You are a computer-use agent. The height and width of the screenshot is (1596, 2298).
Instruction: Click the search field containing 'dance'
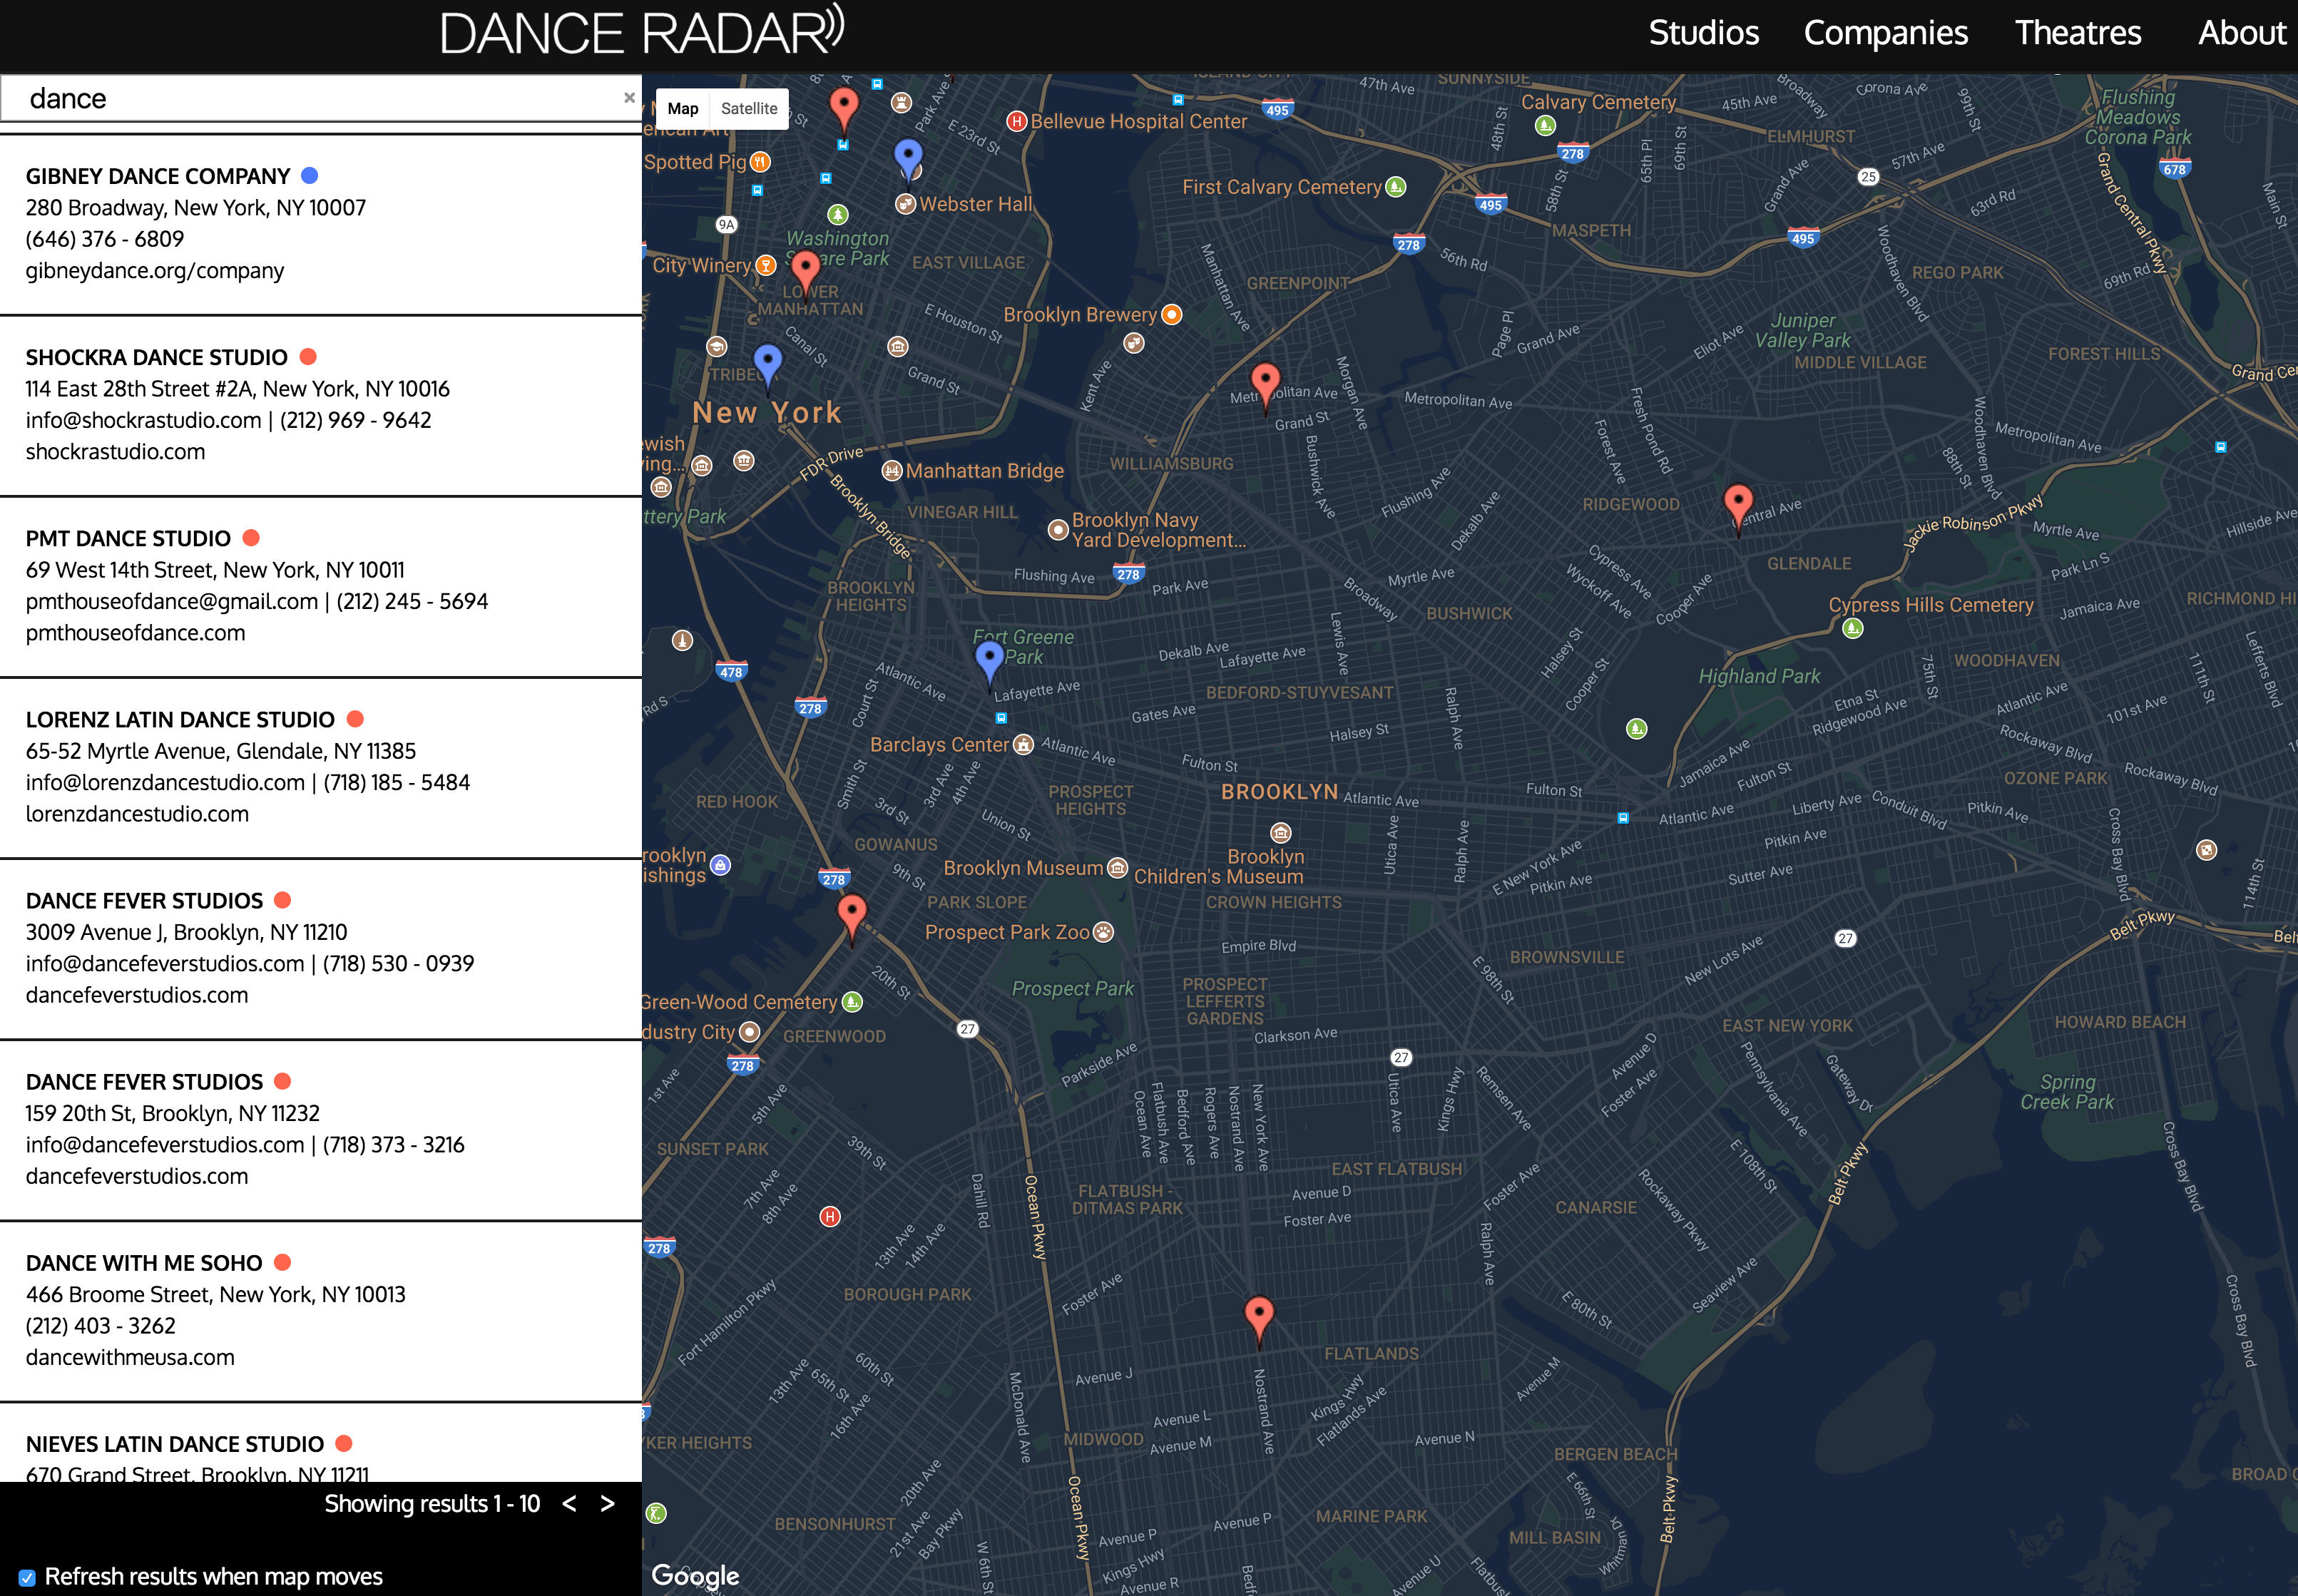(320, 98)
